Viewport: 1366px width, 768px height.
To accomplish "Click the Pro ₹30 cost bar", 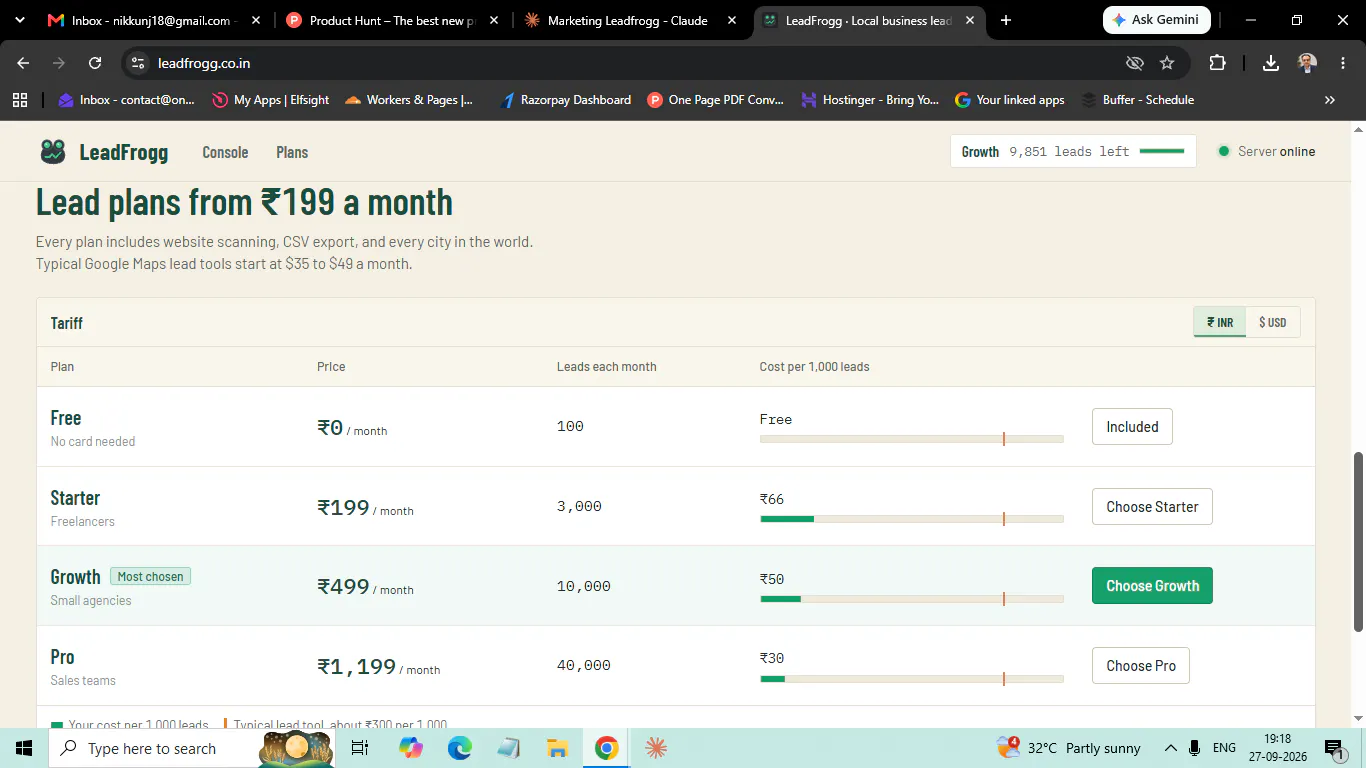I will 912,679.
